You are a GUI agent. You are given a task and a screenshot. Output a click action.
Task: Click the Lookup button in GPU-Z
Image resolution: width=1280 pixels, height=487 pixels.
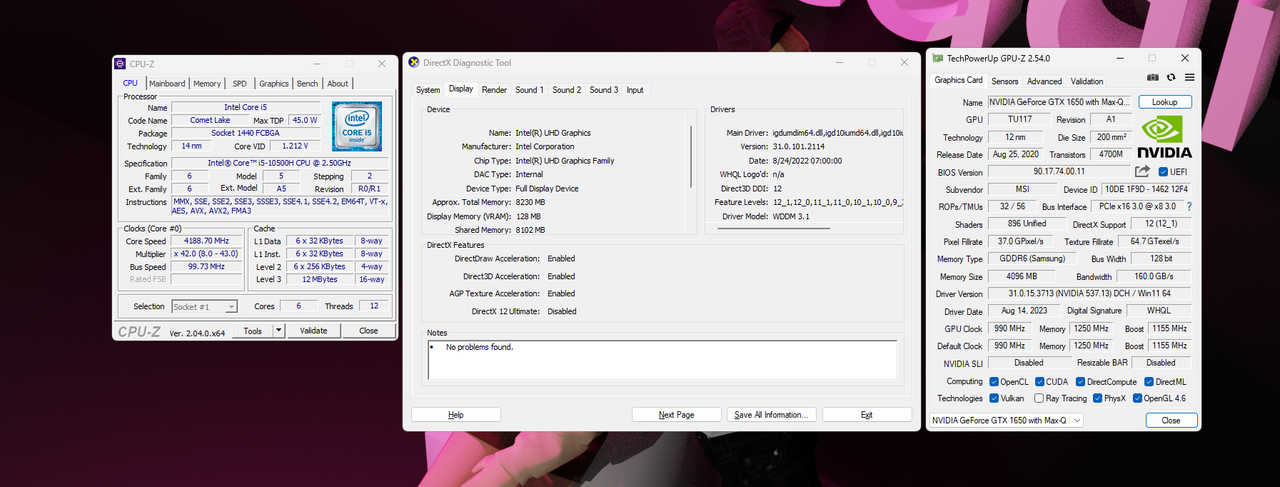pyautogui.click(x=1165, y=102)
